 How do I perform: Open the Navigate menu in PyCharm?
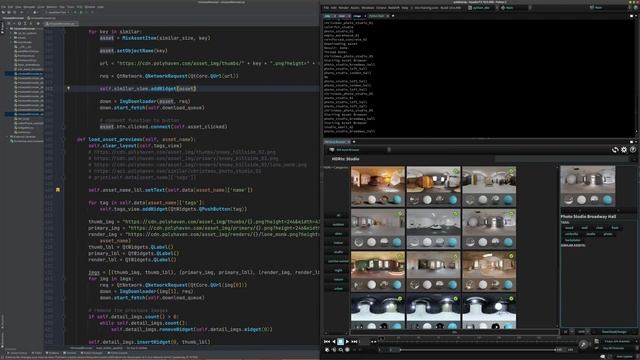tap(29, 7)
